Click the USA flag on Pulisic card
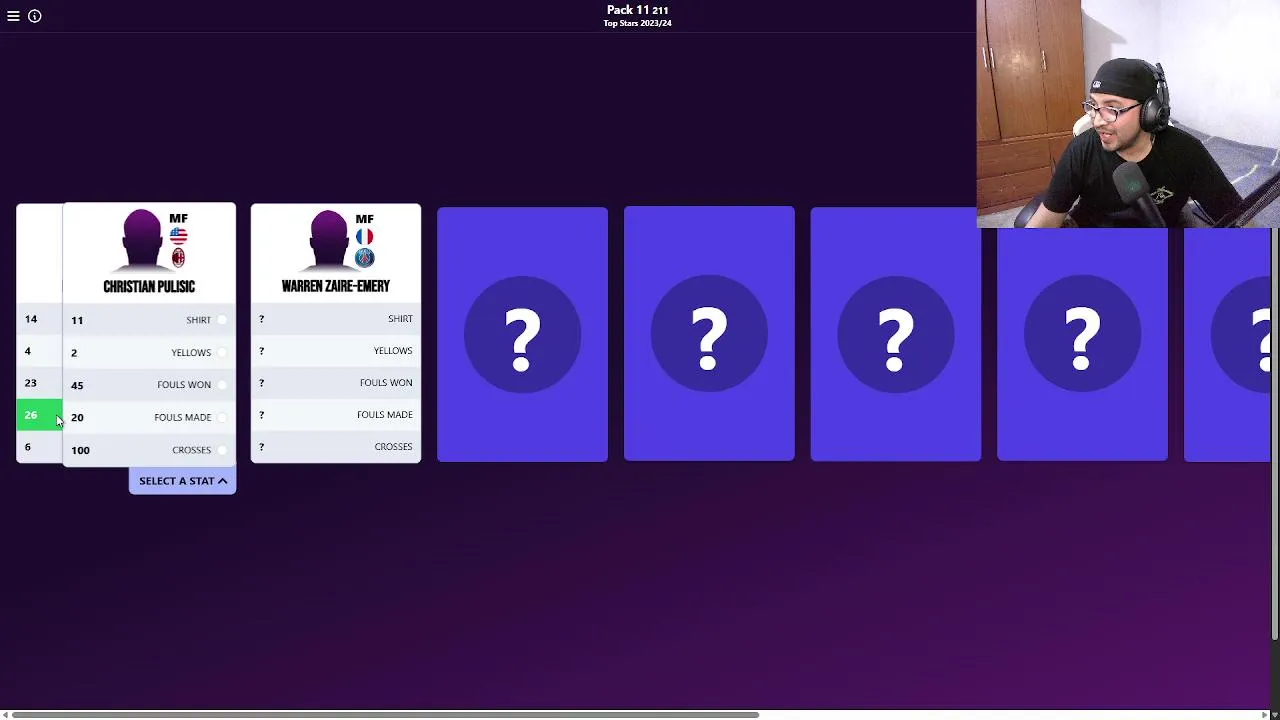This screenshot has width=1280, height=720. tap(178, 237)
